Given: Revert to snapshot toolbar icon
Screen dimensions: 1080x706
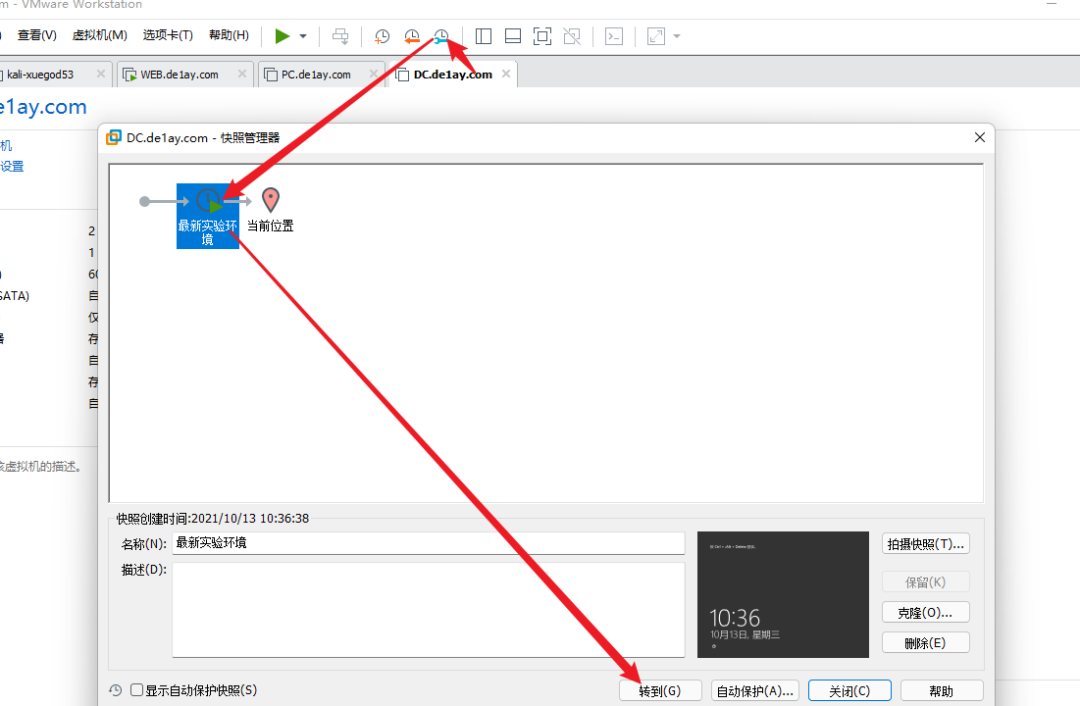Looking at the screenshot, I should (412, 36).
